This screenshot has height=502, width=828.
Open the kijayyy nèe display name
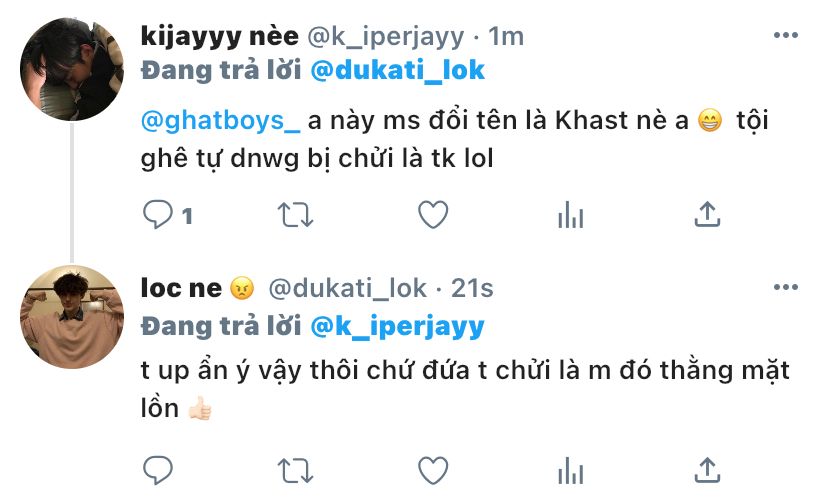tap(220, 36)
